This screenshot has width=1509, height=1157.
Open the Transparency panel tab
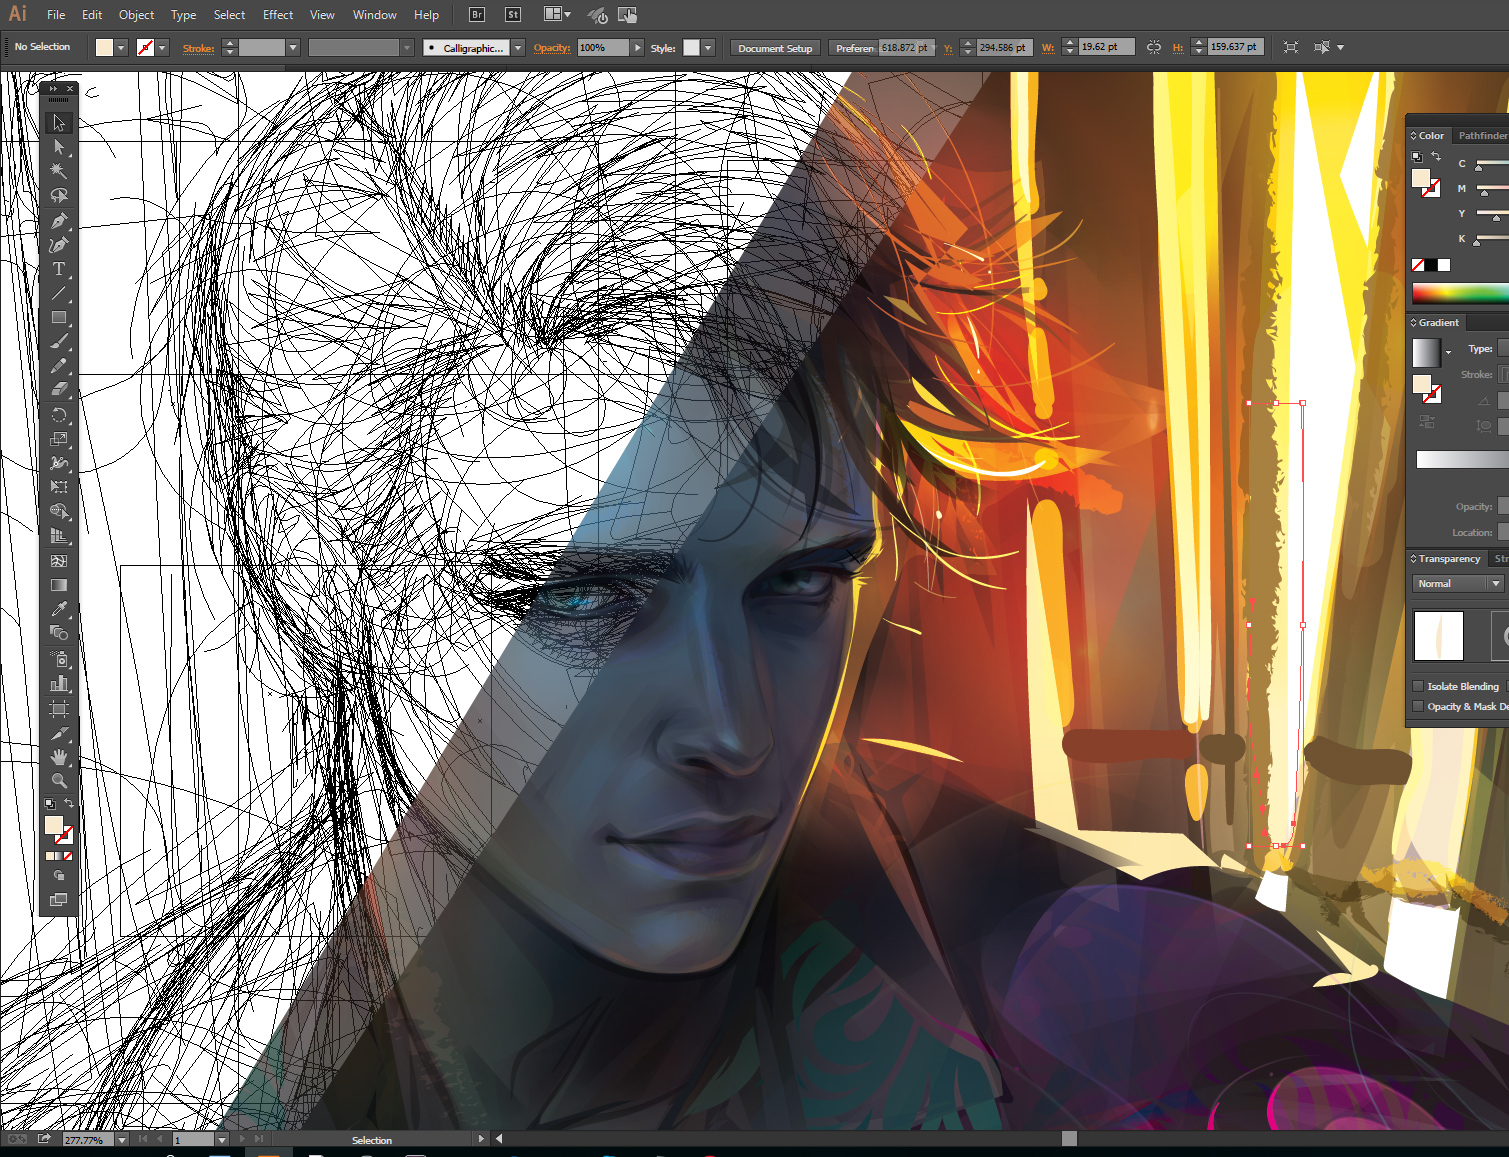1448,558
